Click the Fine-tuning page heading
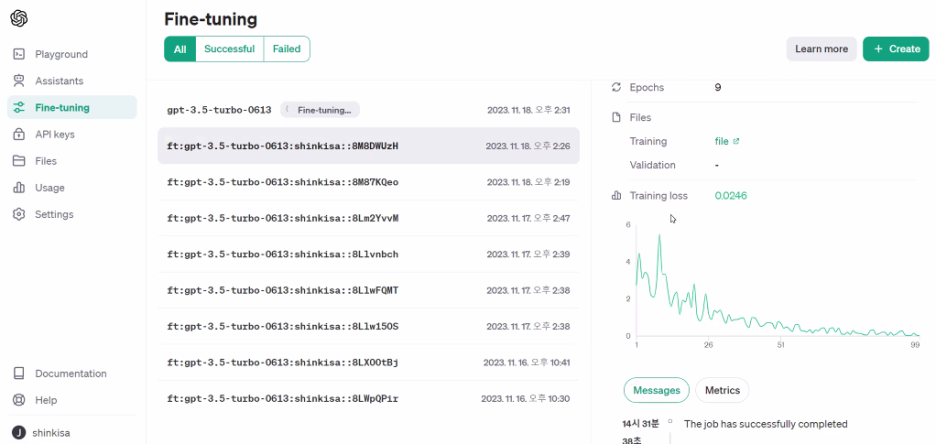 click(211, 20)
